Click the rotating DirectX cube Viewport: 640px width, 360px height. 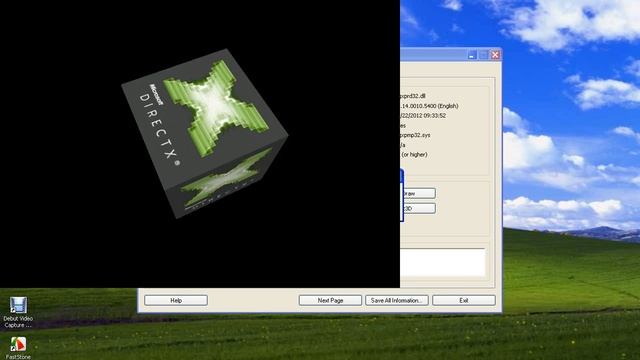click(x=204, y=133)
